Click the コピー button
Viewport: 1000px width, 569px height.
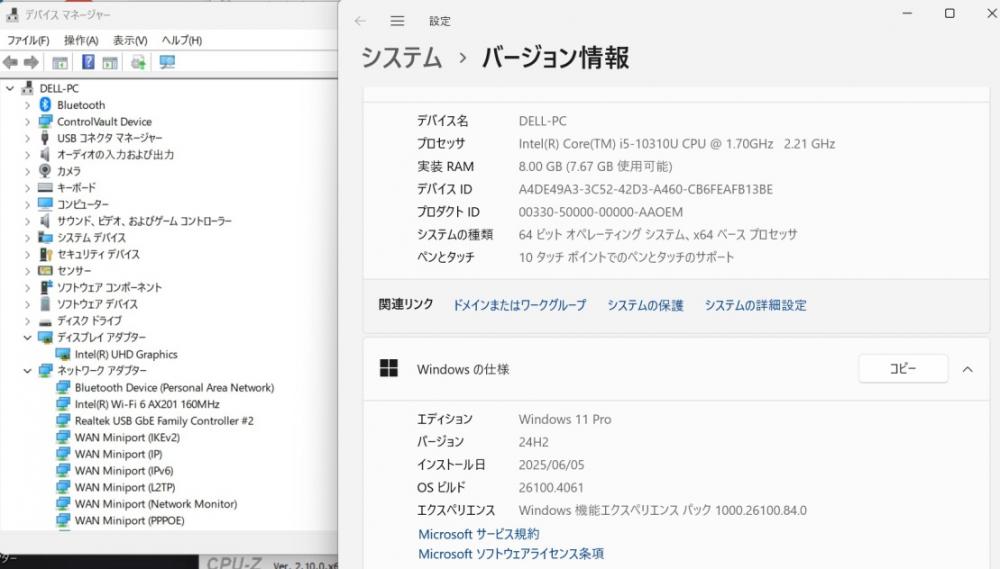(903, 369)
